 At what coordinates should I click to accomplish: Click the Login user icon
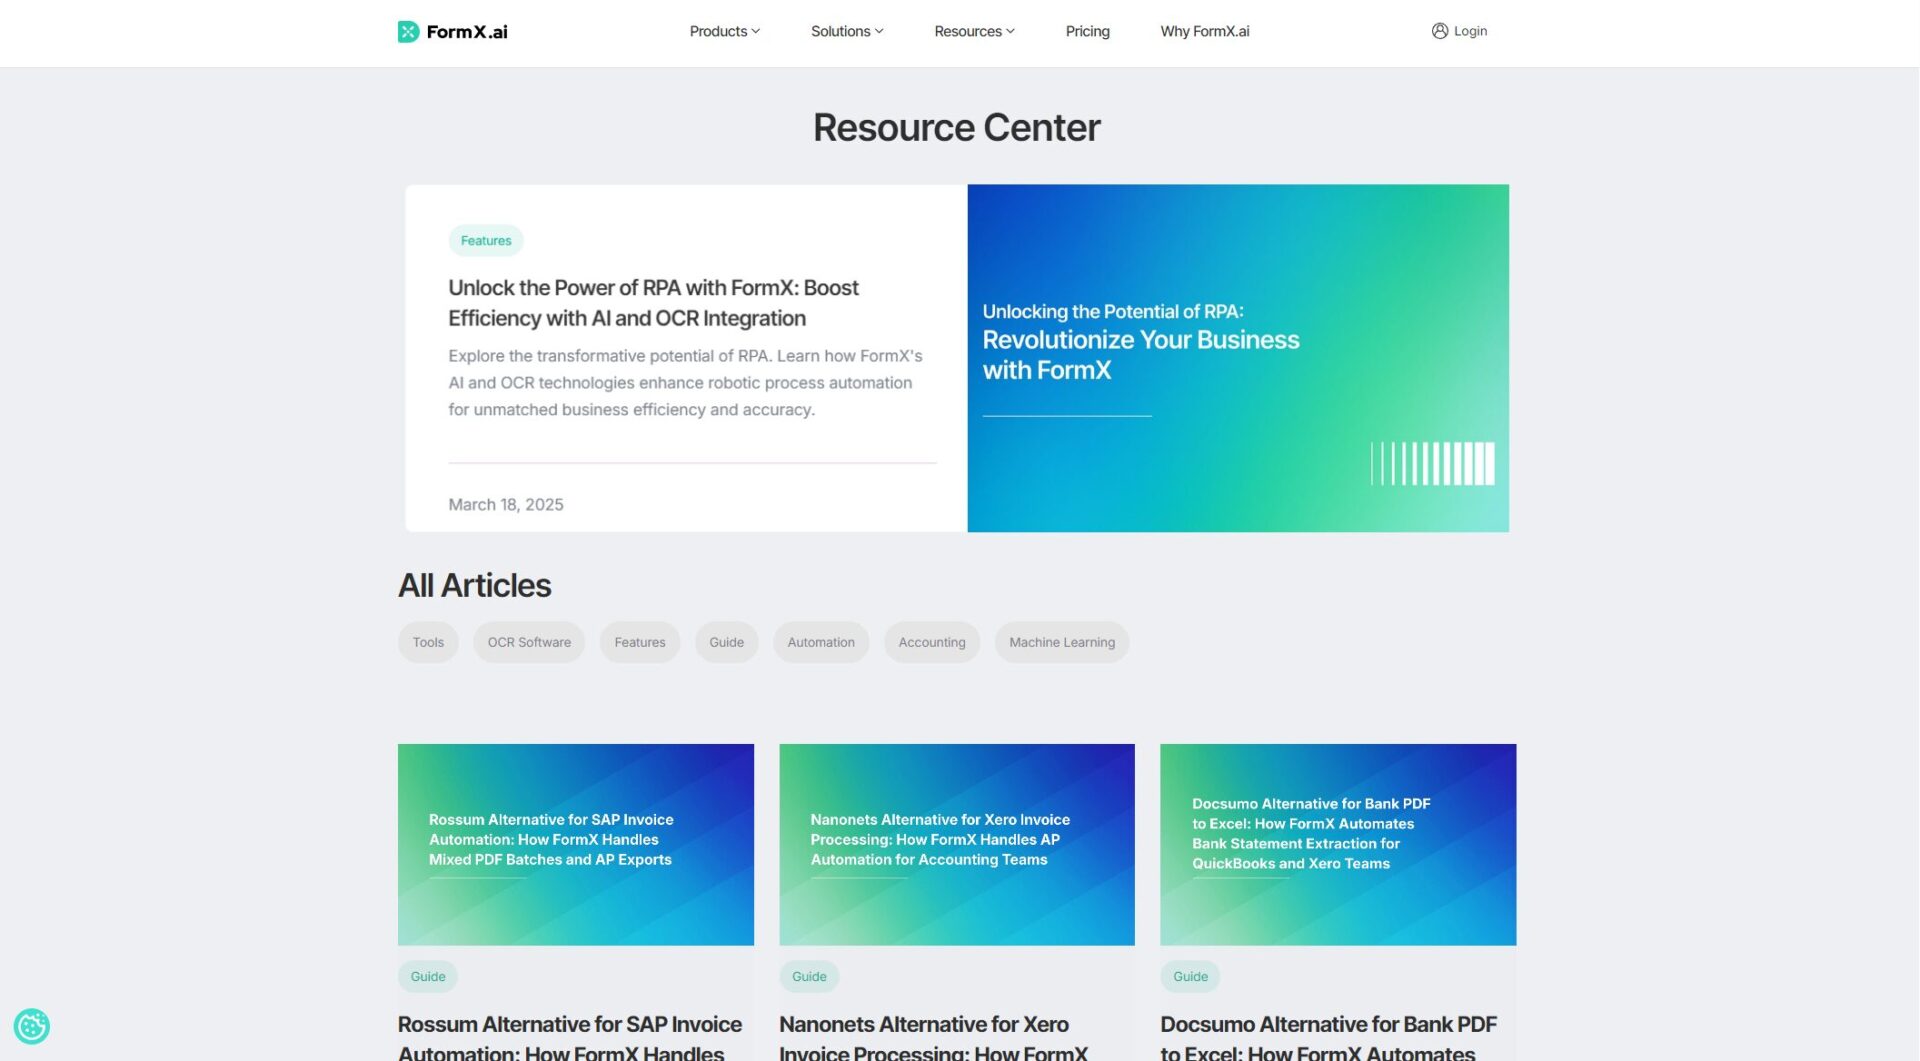pos(1439,31)
